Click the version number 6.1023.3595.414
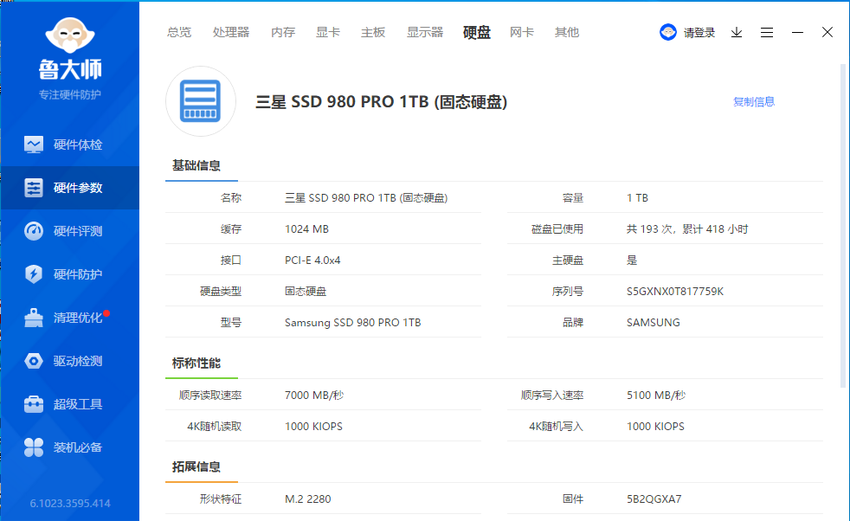The image size is (850, 521). (70, 503)
